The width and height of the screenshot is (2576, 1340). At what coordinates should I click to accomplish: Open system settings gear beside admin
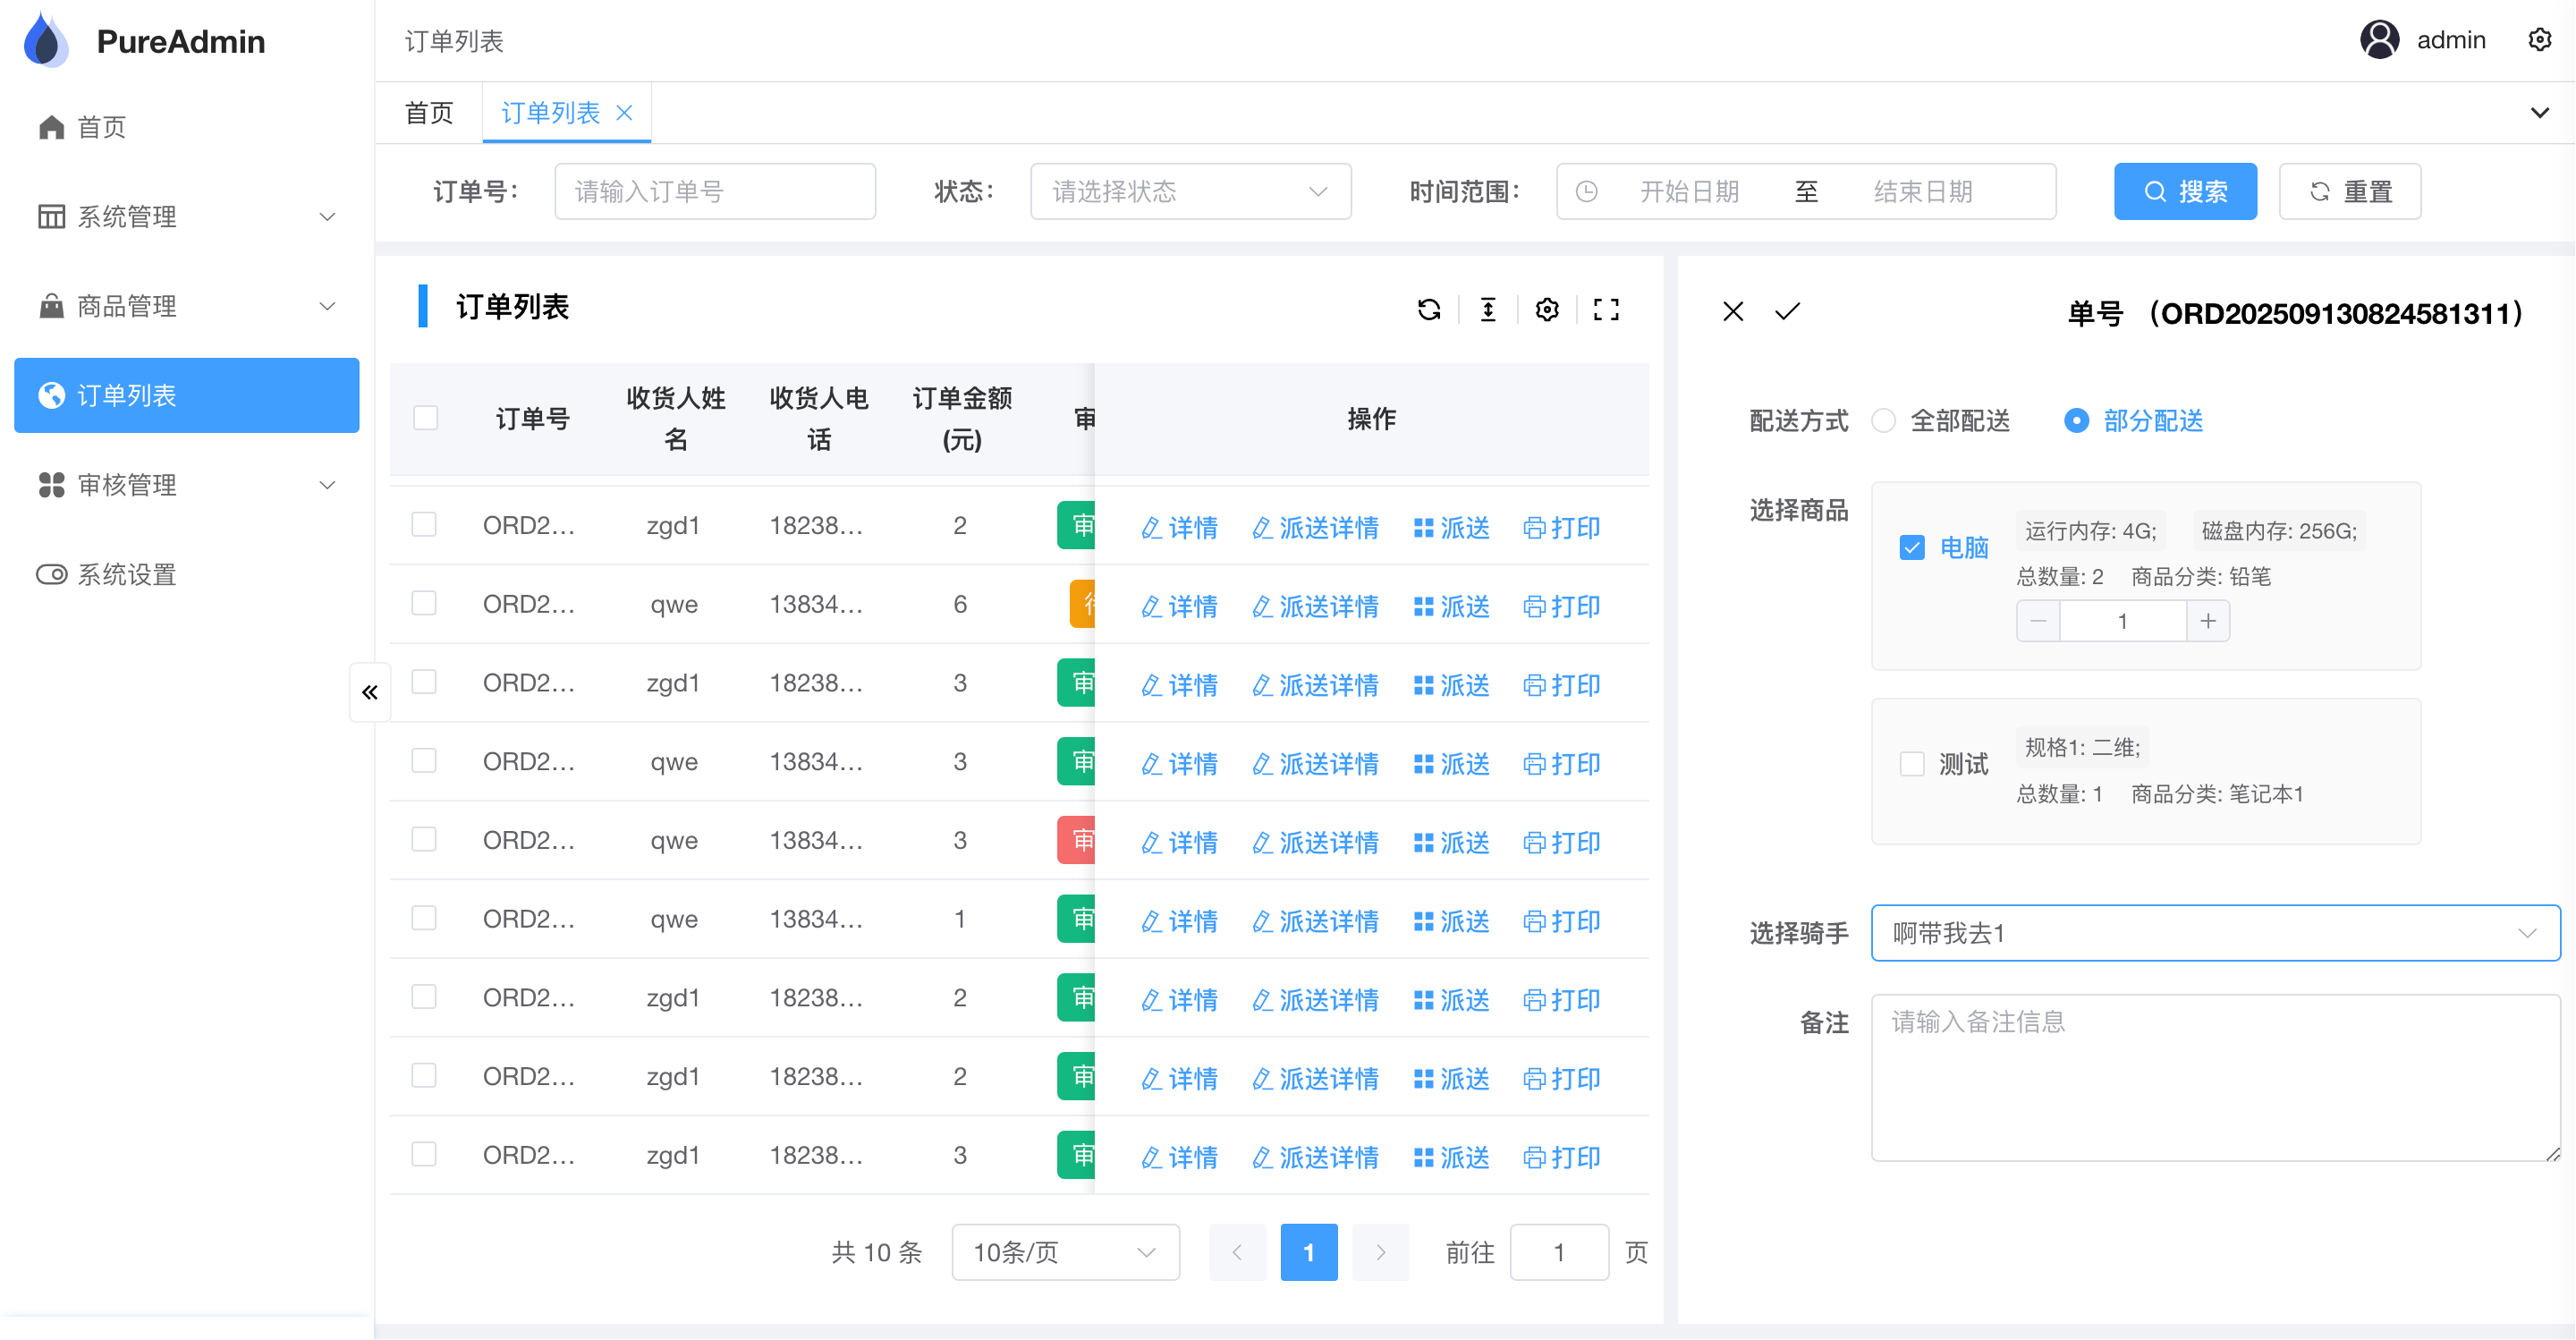2539,40
